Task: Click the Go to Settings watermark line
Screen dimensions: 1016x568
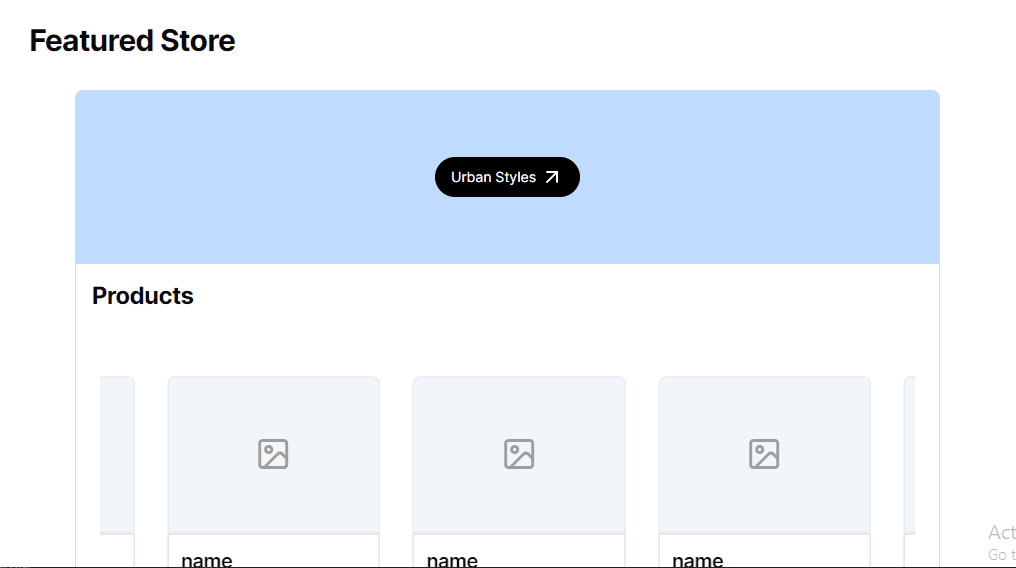Action: [x=1001, y=554]
